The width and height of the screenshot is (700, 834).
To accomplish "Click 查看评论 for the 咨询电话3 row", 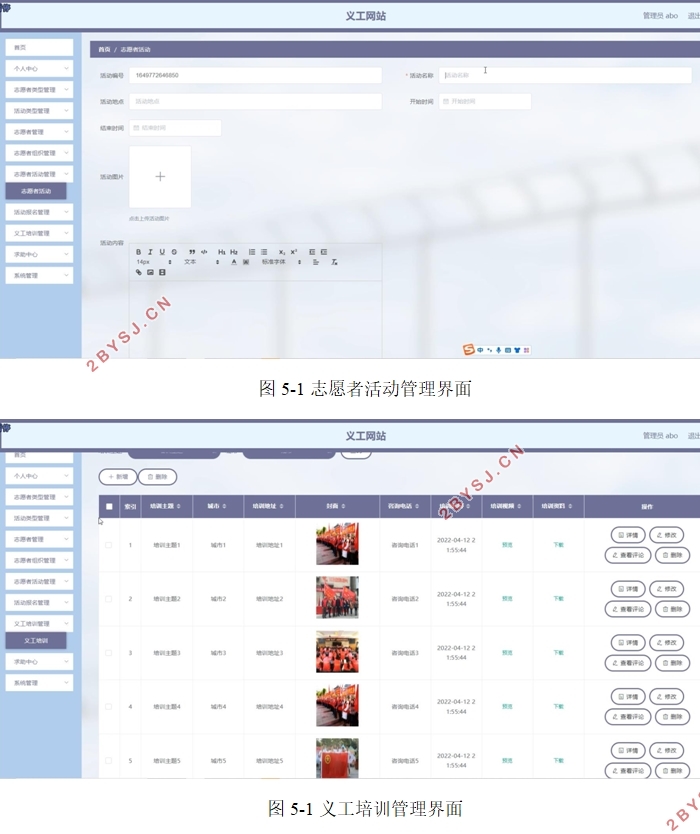I will pyautogui.click(x=628, y=663).
